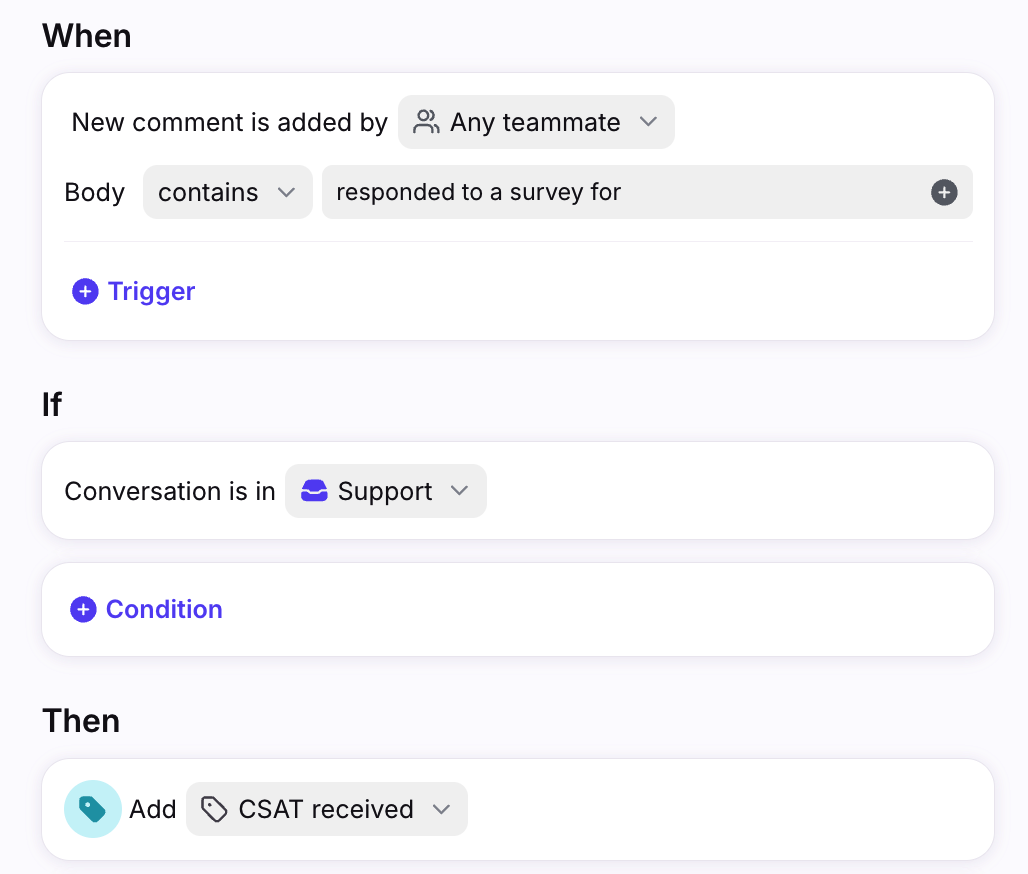Select the 'New comment is added by' trigger text

point(229,122)
